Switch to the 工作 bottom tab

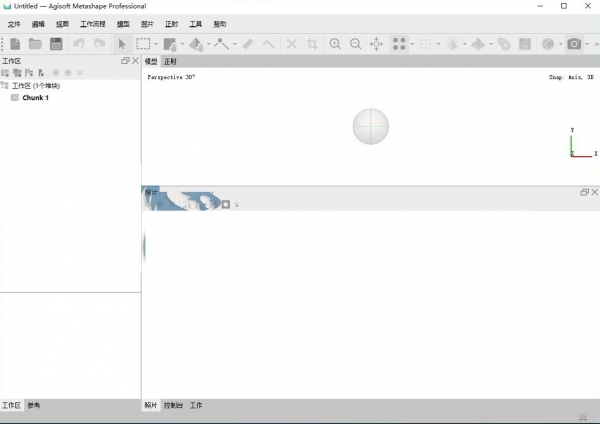pyautogui.click(x=196, y=405)
